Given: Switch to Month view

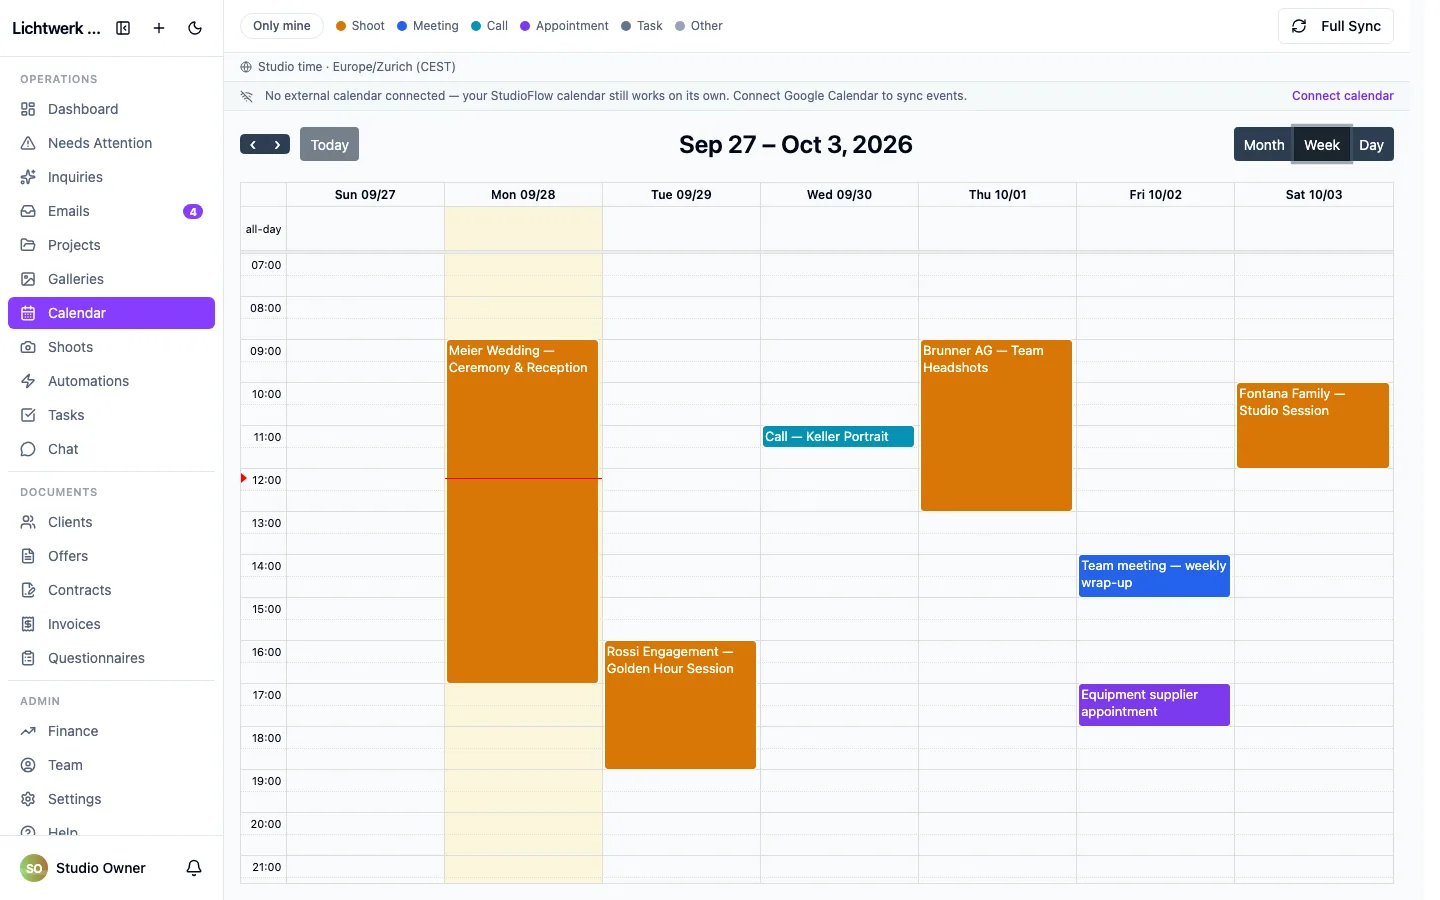Looking at the screenshot, I should point(1264,145).
